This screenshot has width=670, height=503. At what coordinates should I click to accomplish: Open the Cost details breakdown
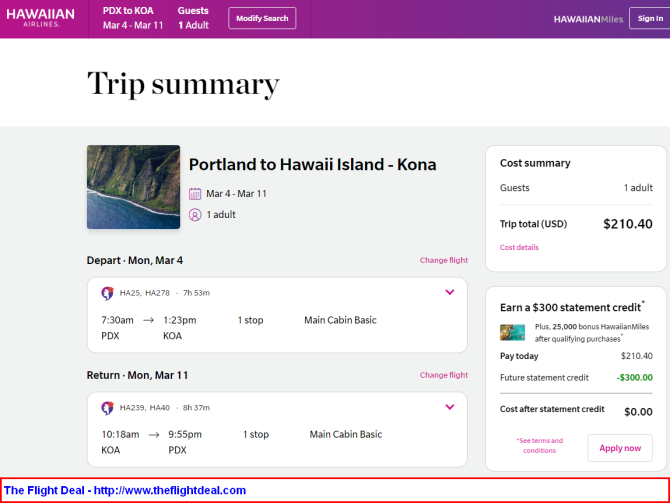coord(519,247)
